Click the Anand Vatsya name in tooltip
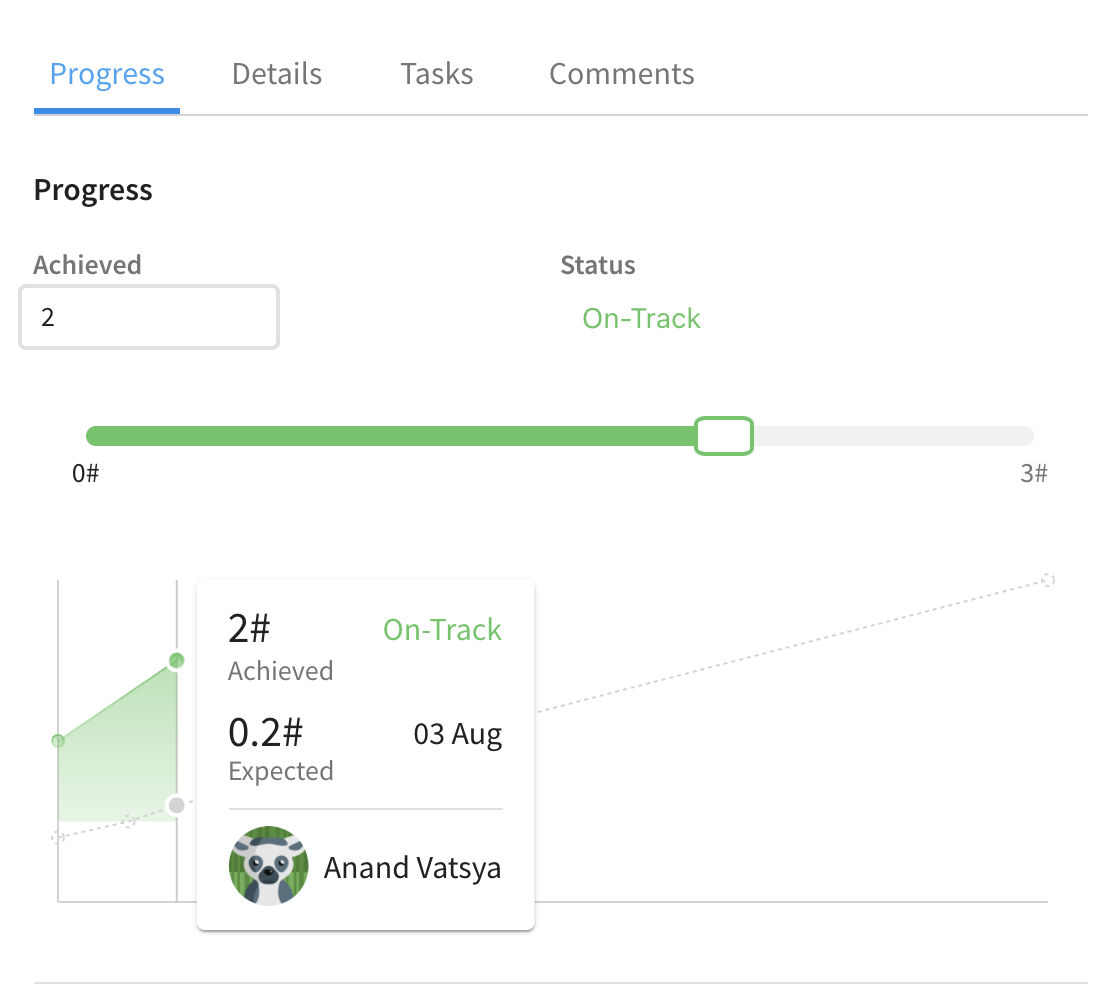The height and width of the screenshot is (990, 1114). 412,868
